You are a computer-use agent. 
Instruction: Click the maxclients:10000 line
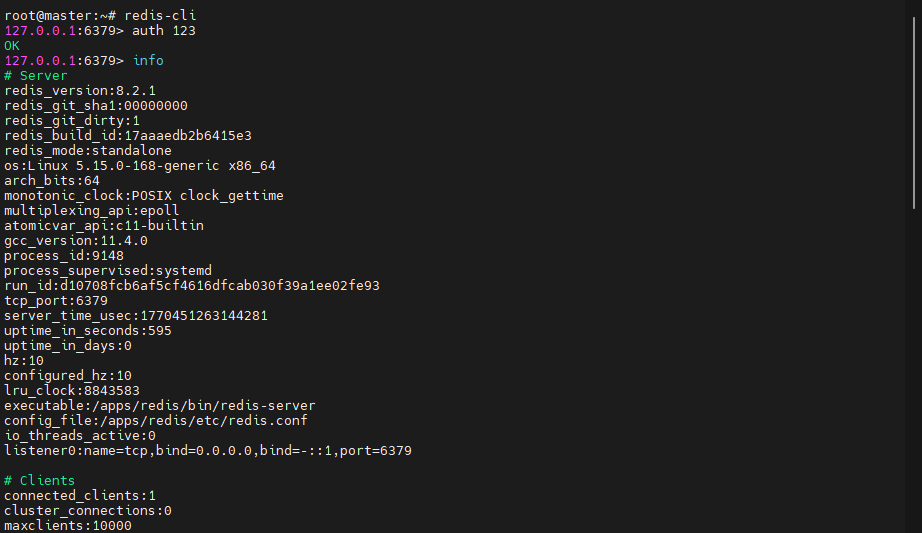(68, 525)
